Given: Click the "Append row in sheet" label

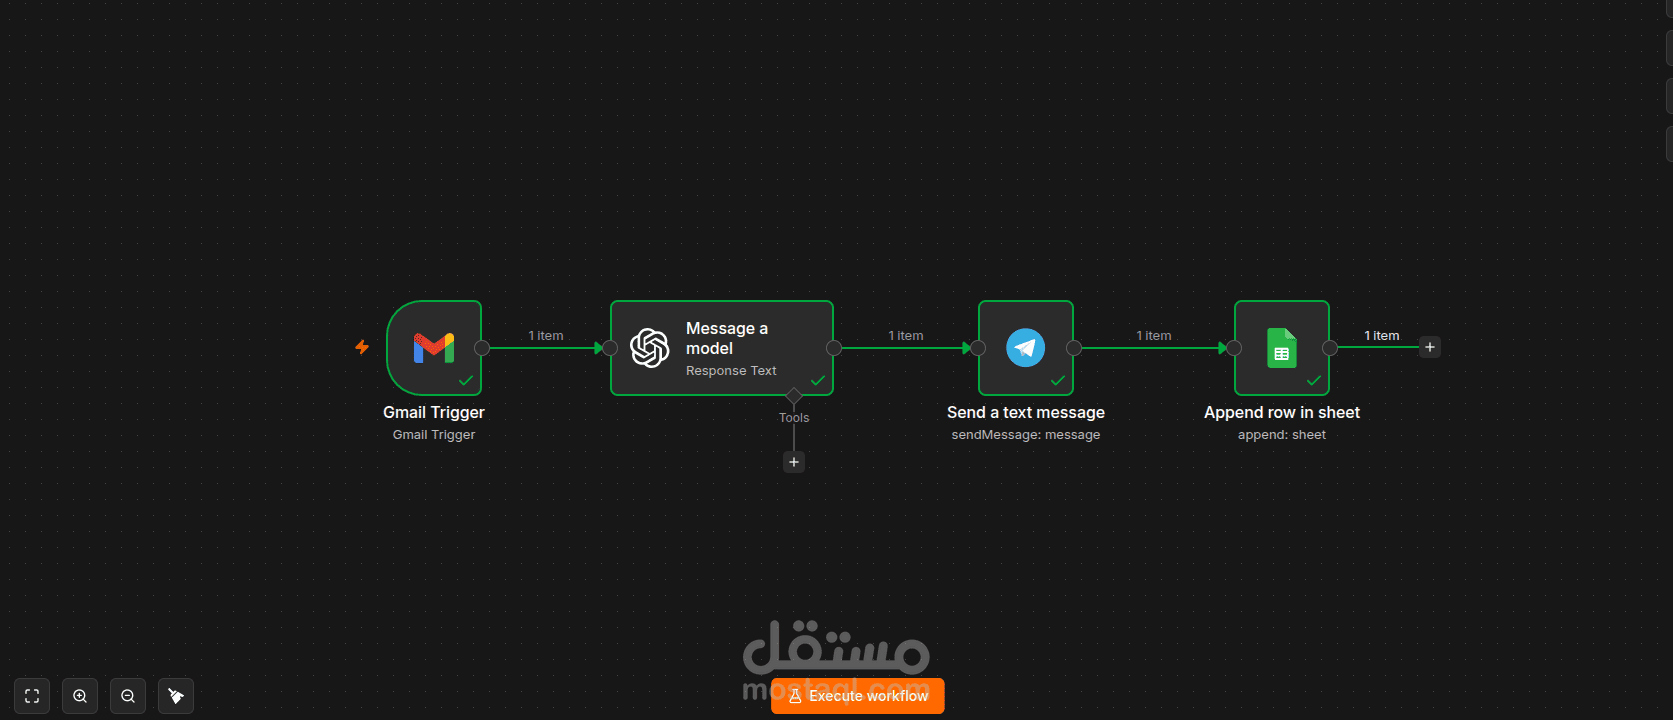Looking at the screenshot, I should [1282, 413].
